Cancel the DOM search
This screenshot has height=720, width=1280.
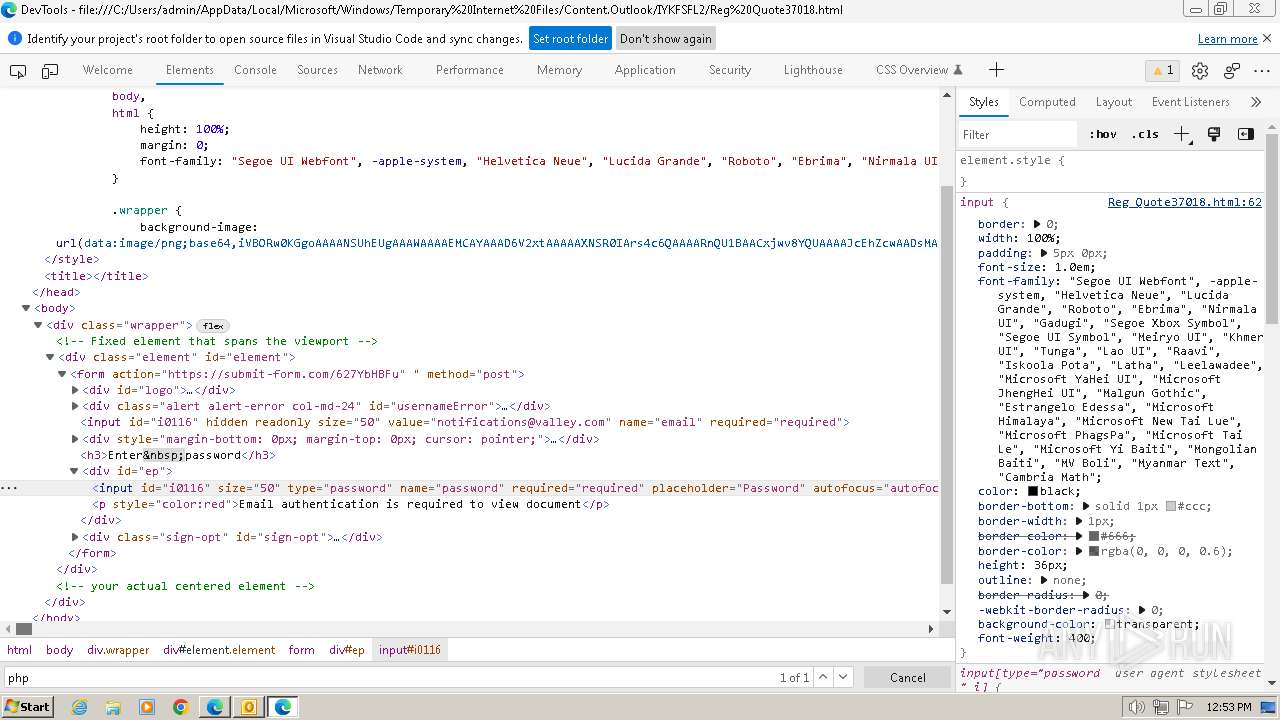[908, 677]
